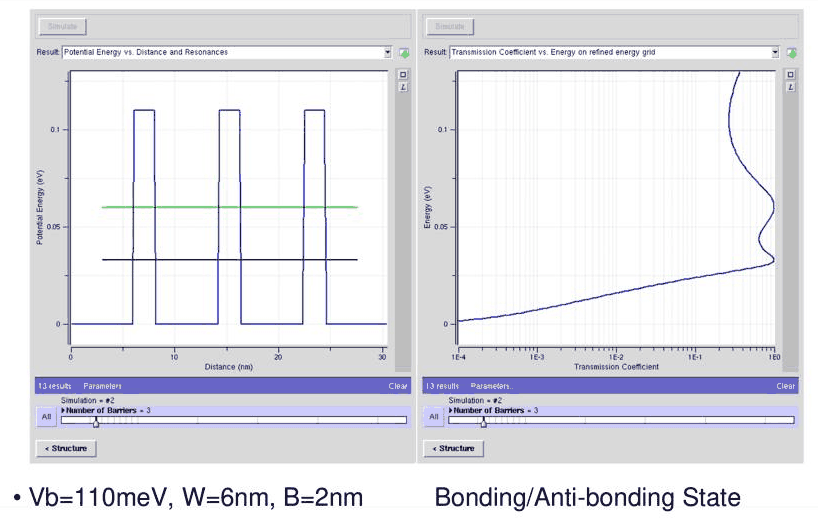This screenshot has height=526, width=818.
Task: Expand Number of Barriers triangle in right panel
Action: coord(451,411)
